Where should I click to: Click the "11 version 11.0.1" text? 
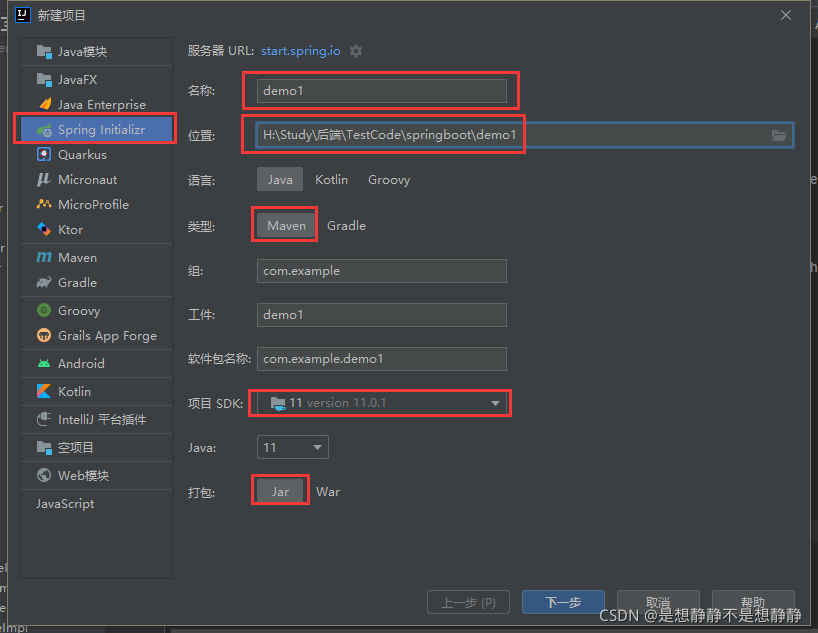click(x=338, y=403)
